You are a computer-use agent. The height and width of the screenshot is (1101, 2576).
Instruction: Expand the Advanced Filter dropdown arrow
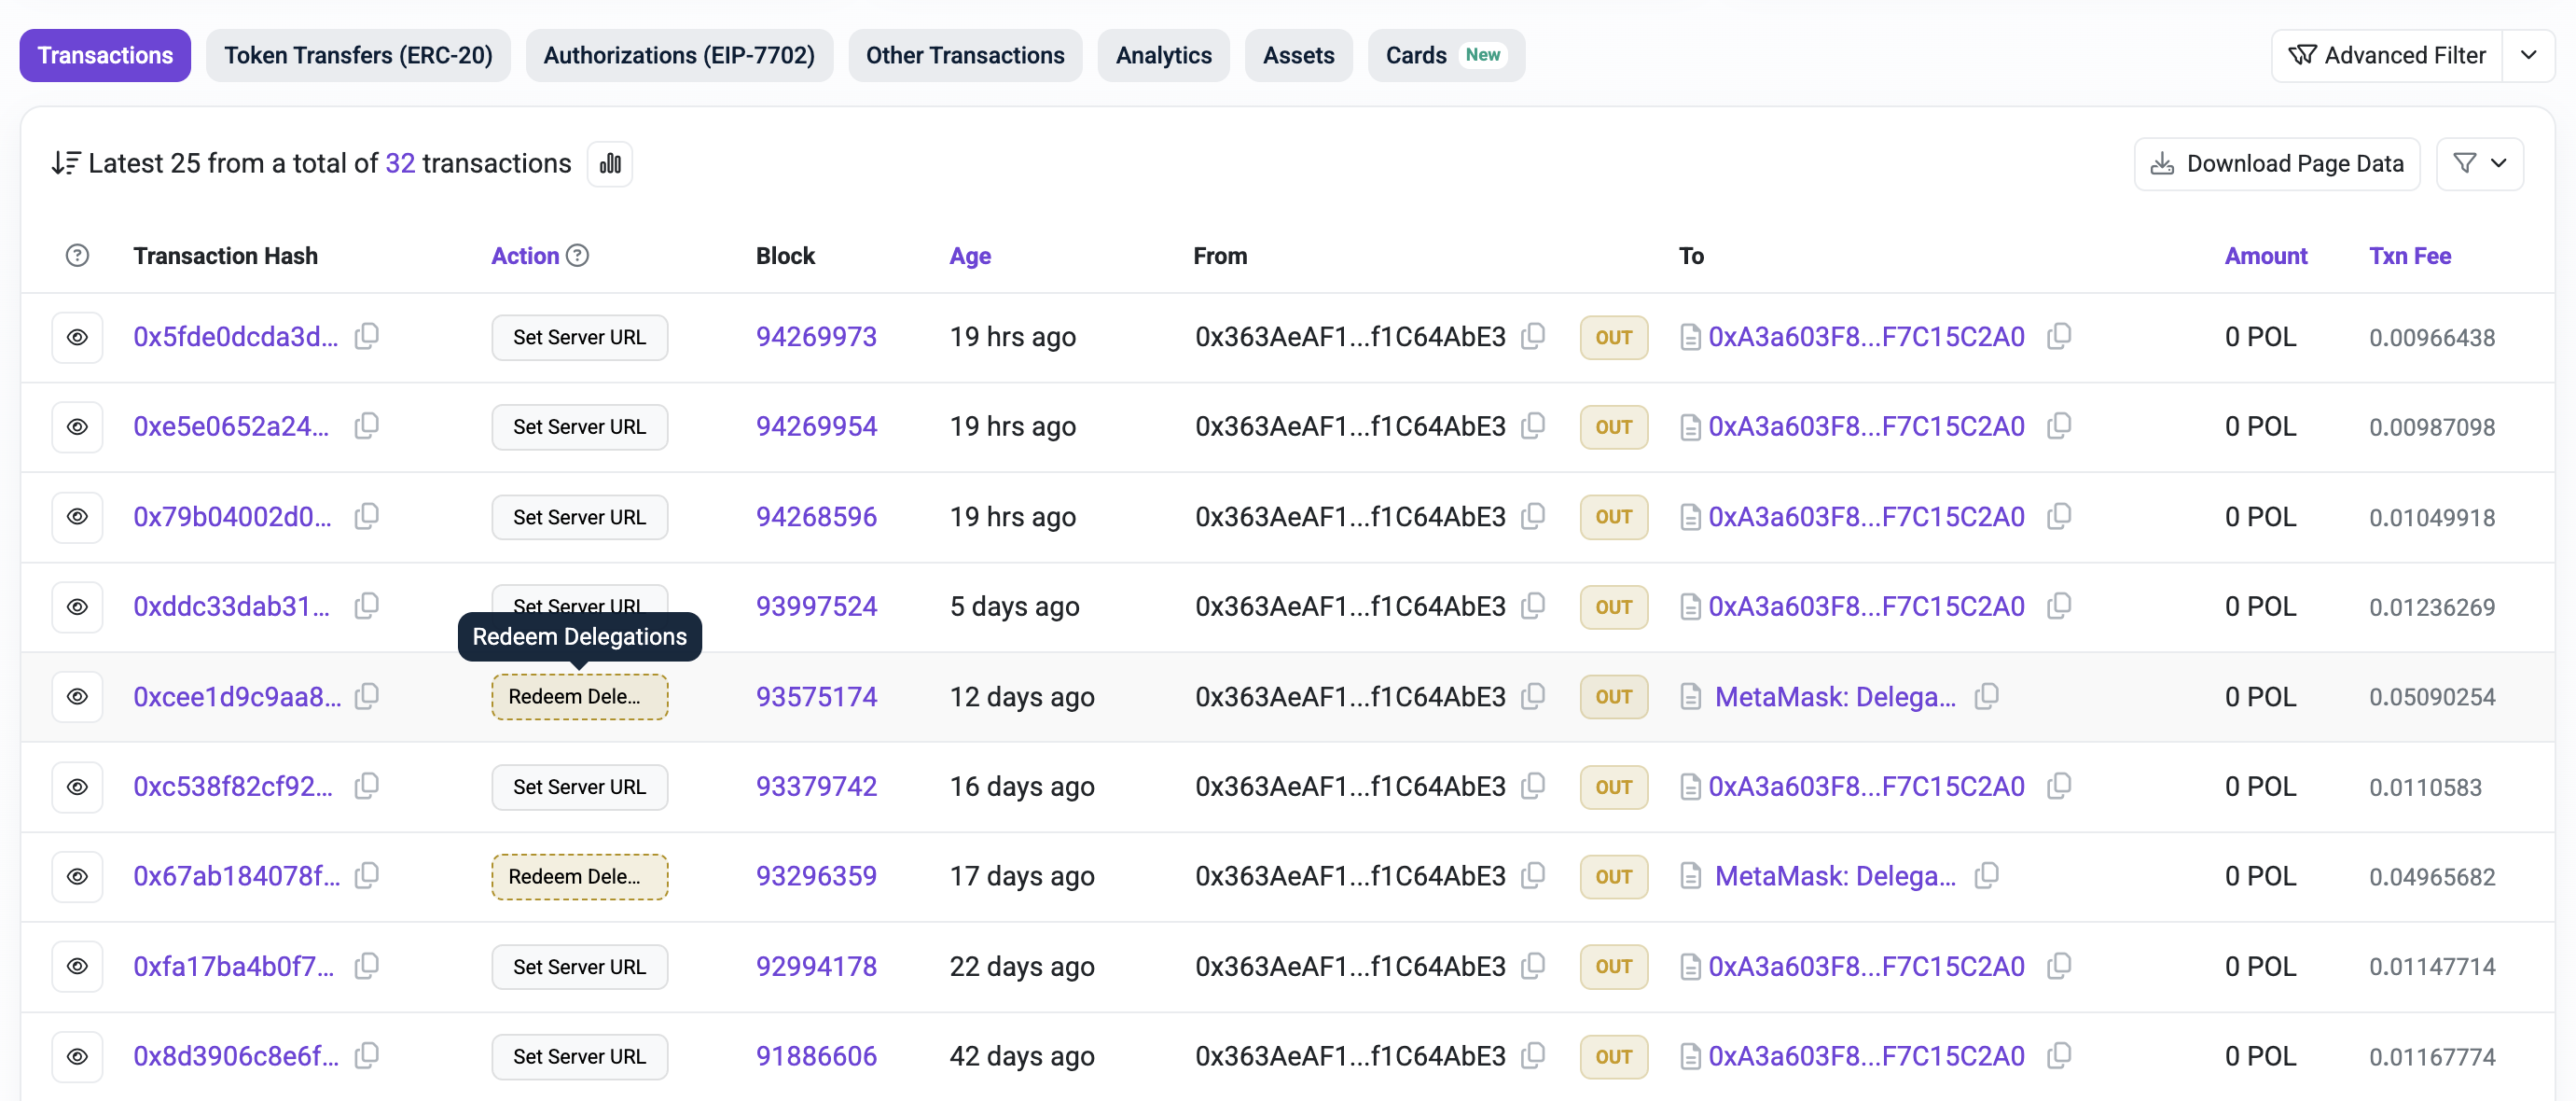coord(2528,55)
